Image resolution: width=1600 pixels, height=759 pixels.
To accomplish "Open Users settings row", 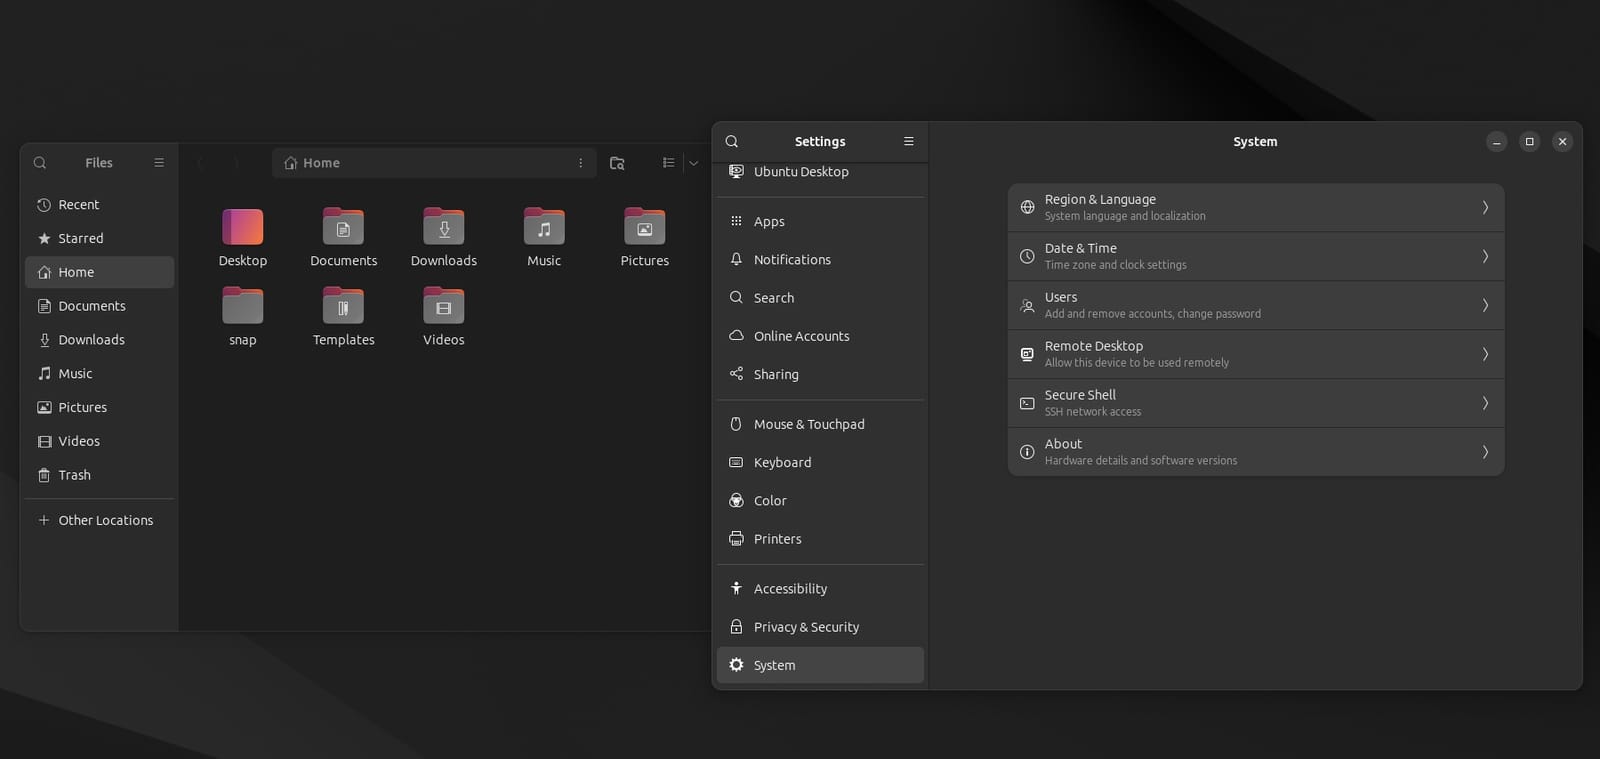I will click(x=1256, y=305).
